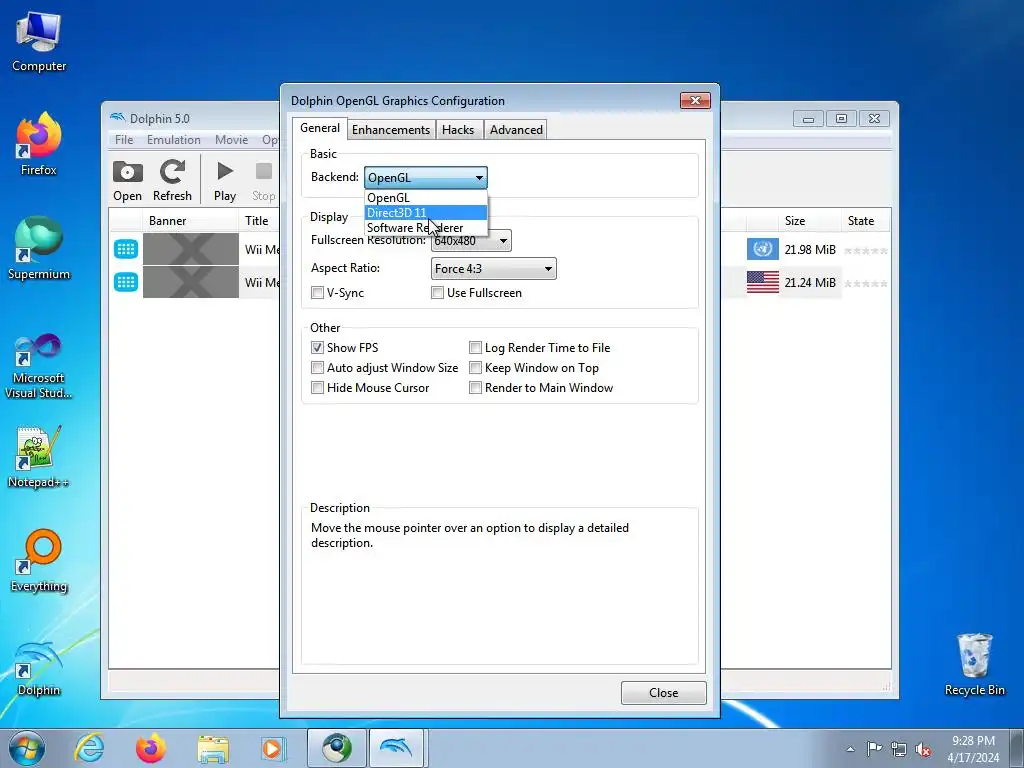This screenshot has width=1024, height=768.
Task: Open Windows Media Player from the taskbar
Action: coord(272,749)
